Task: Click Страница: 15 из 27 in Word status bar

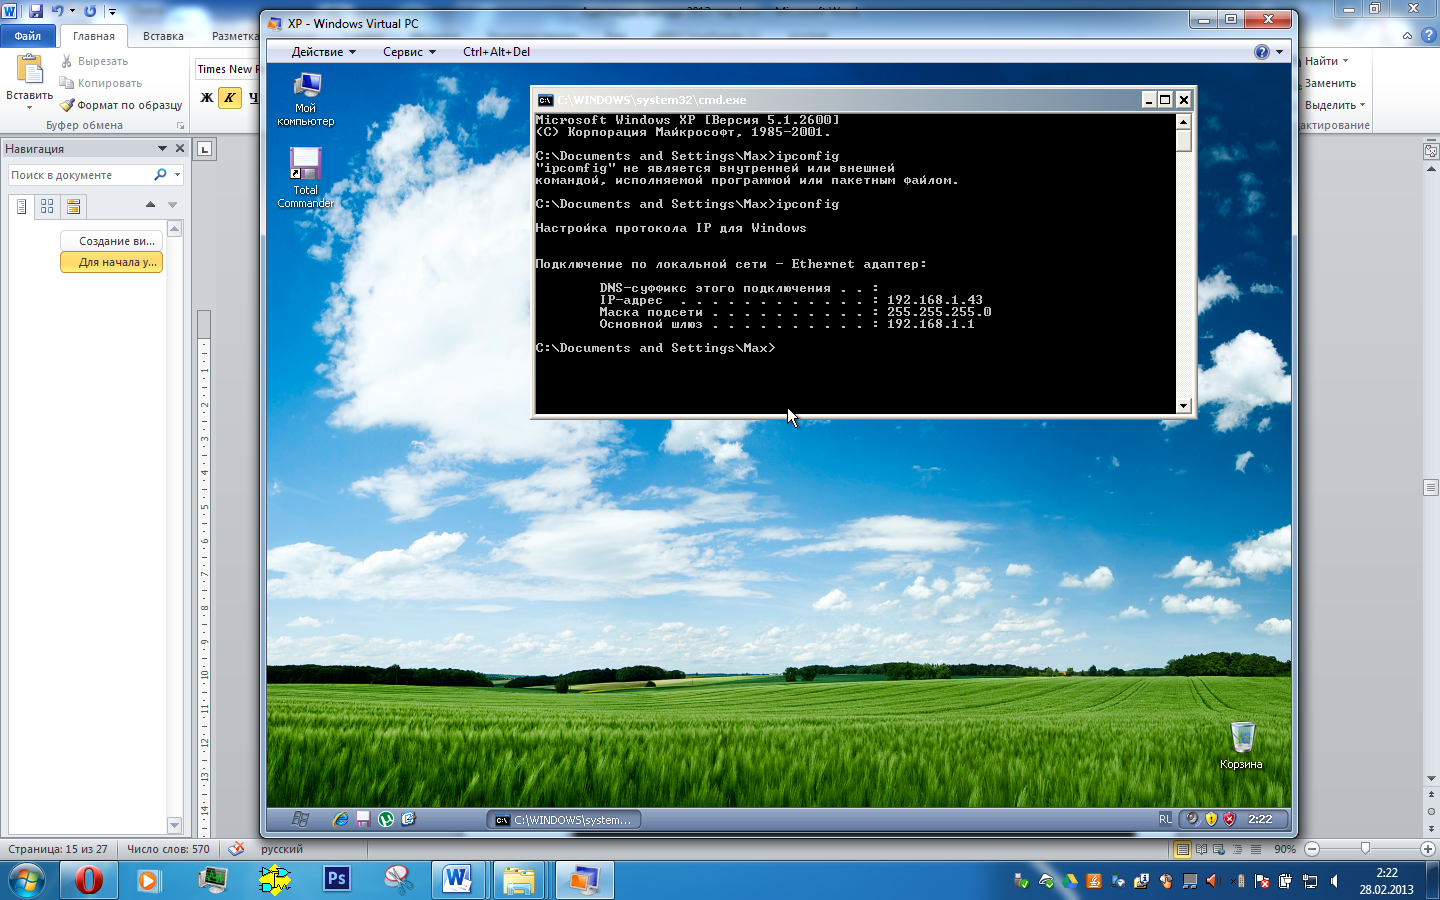Action: click(58, 849)
